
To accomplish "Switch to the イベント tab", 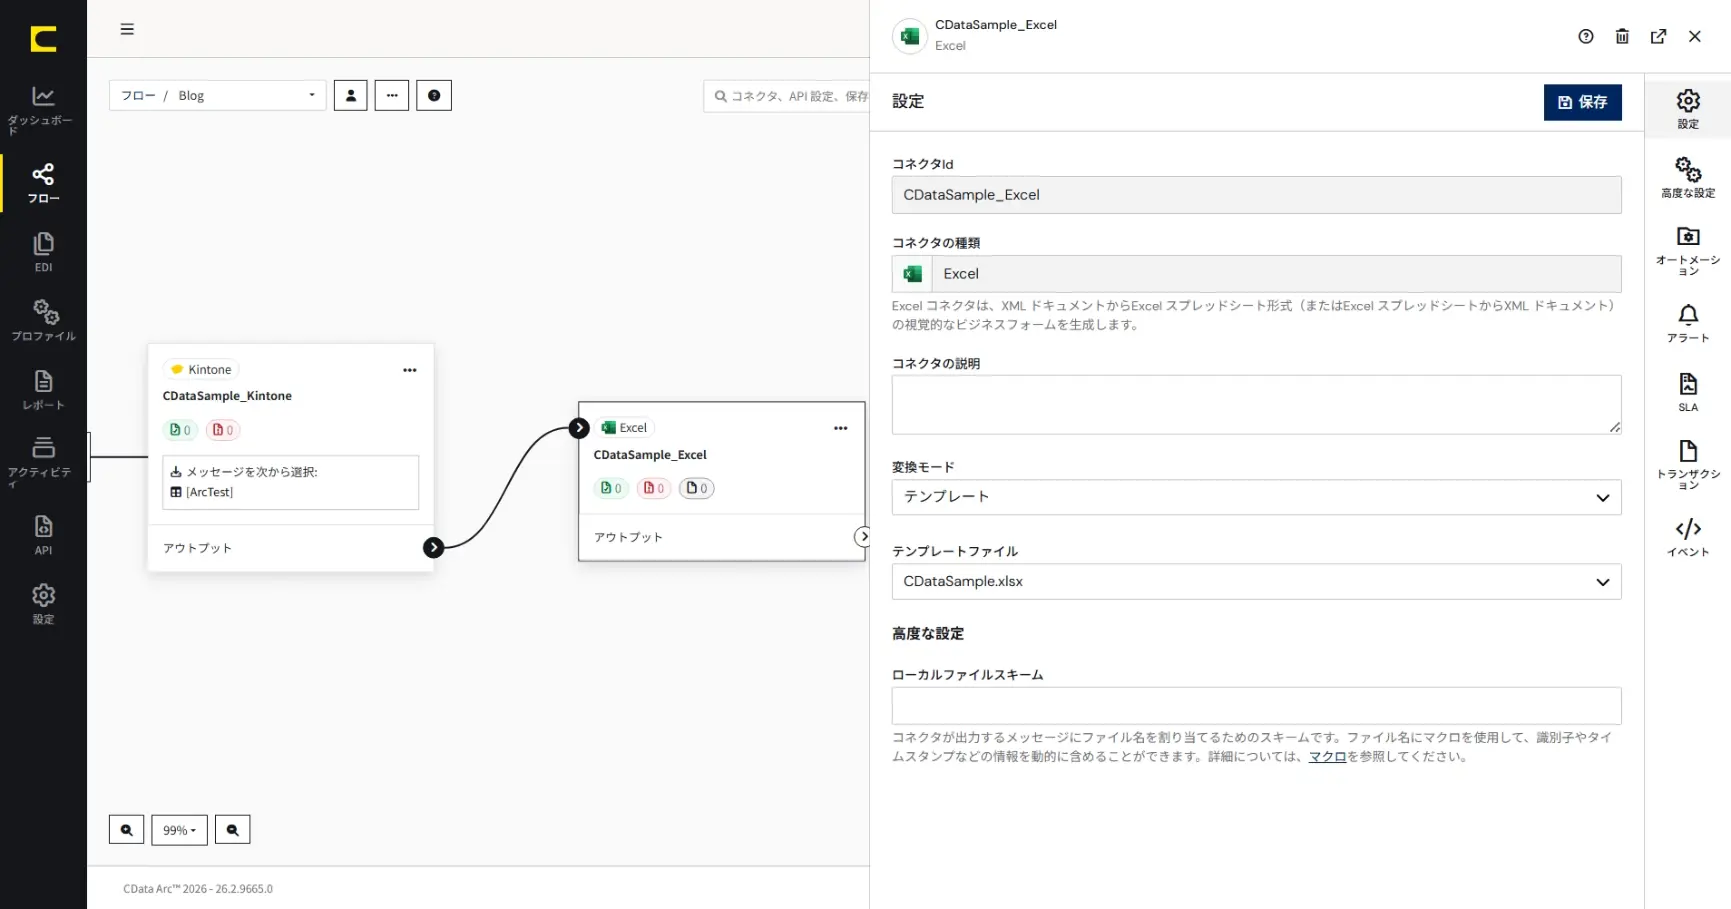I will [1688, 537].
